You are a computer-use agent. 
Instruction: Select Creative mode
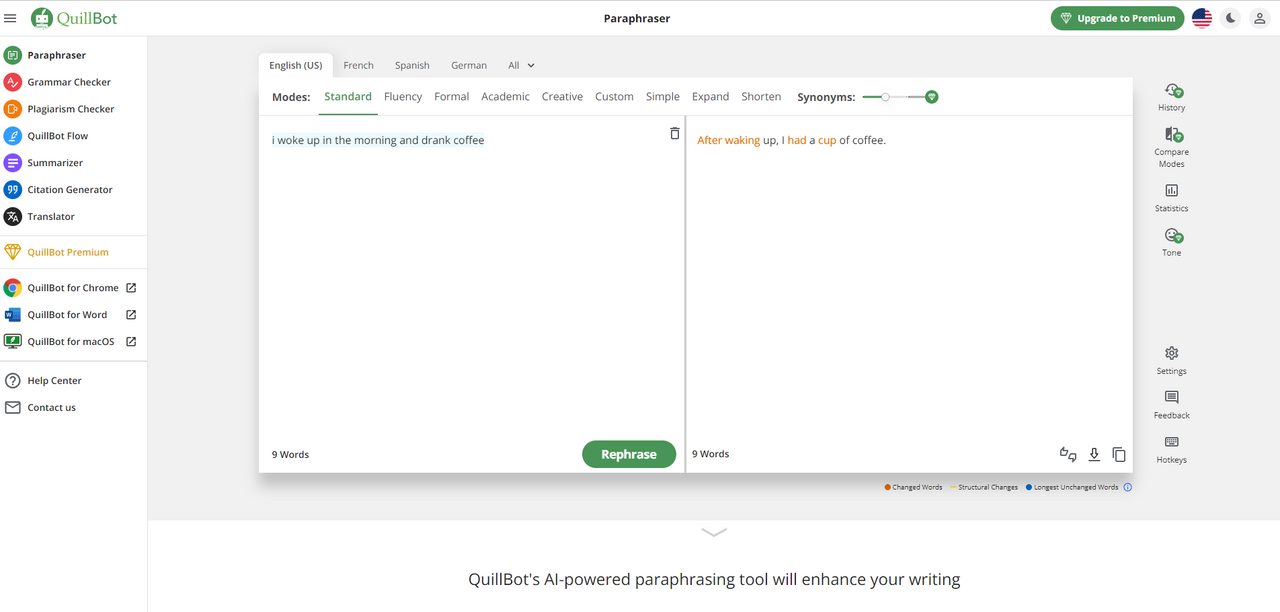562,97
